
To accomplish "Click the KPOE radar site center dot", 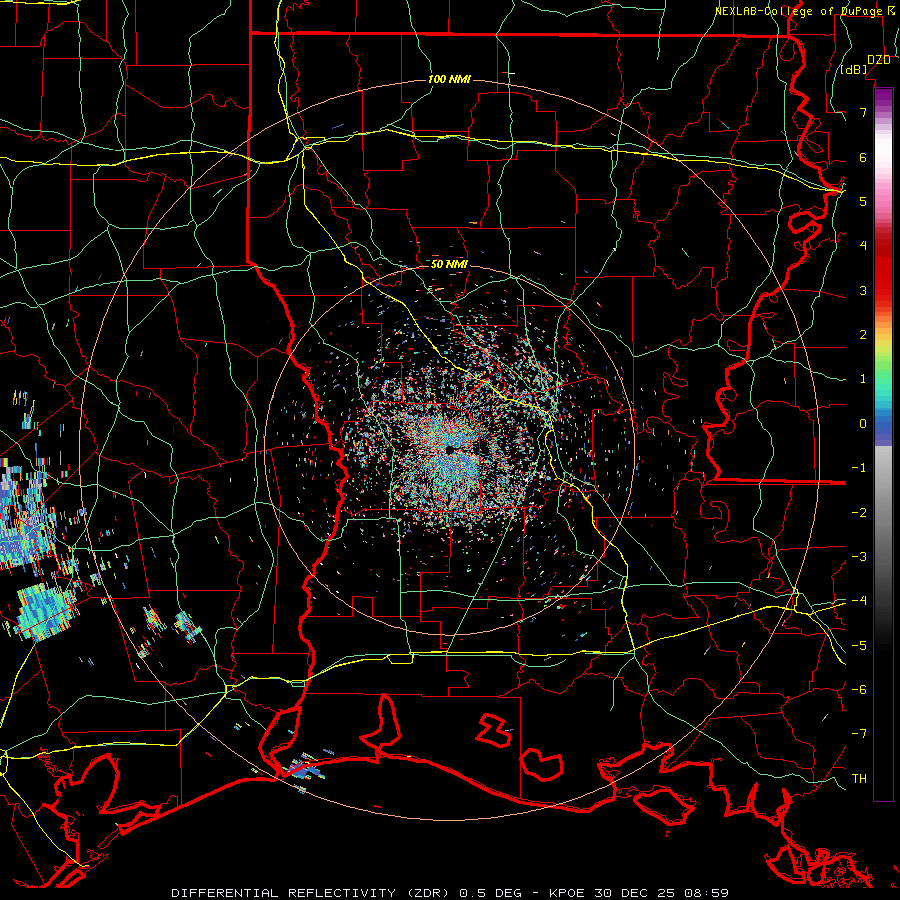I will pyautogui.click(x=451, y=449).
